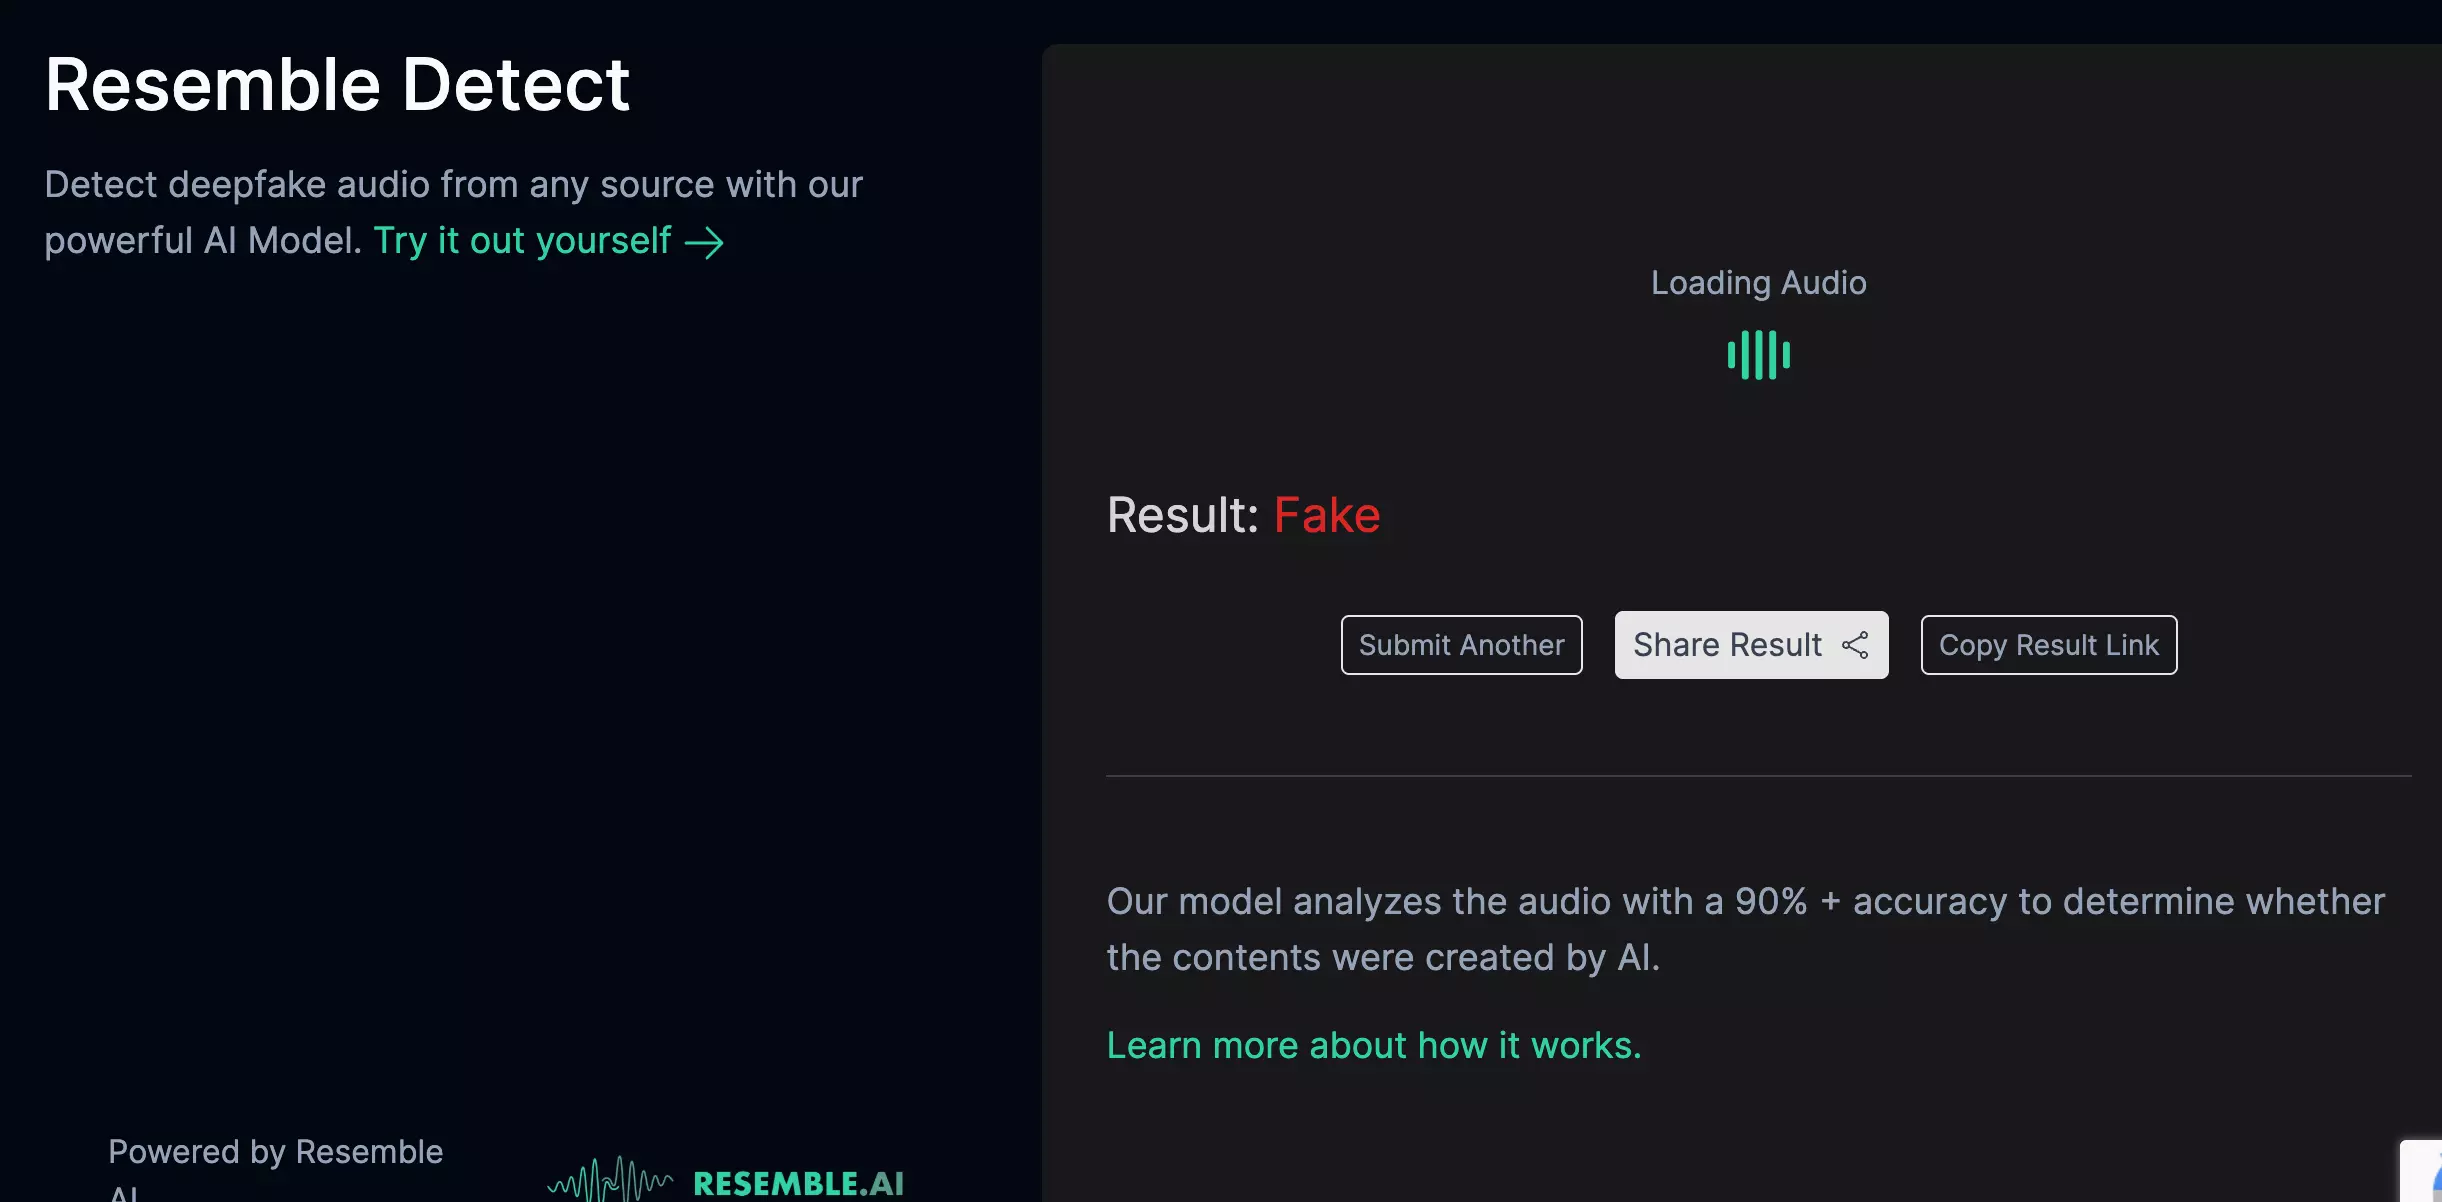Open the Share Result button
Image resolution: width=2442 pixels, height=1202 pixels.
pos(1751,645)
